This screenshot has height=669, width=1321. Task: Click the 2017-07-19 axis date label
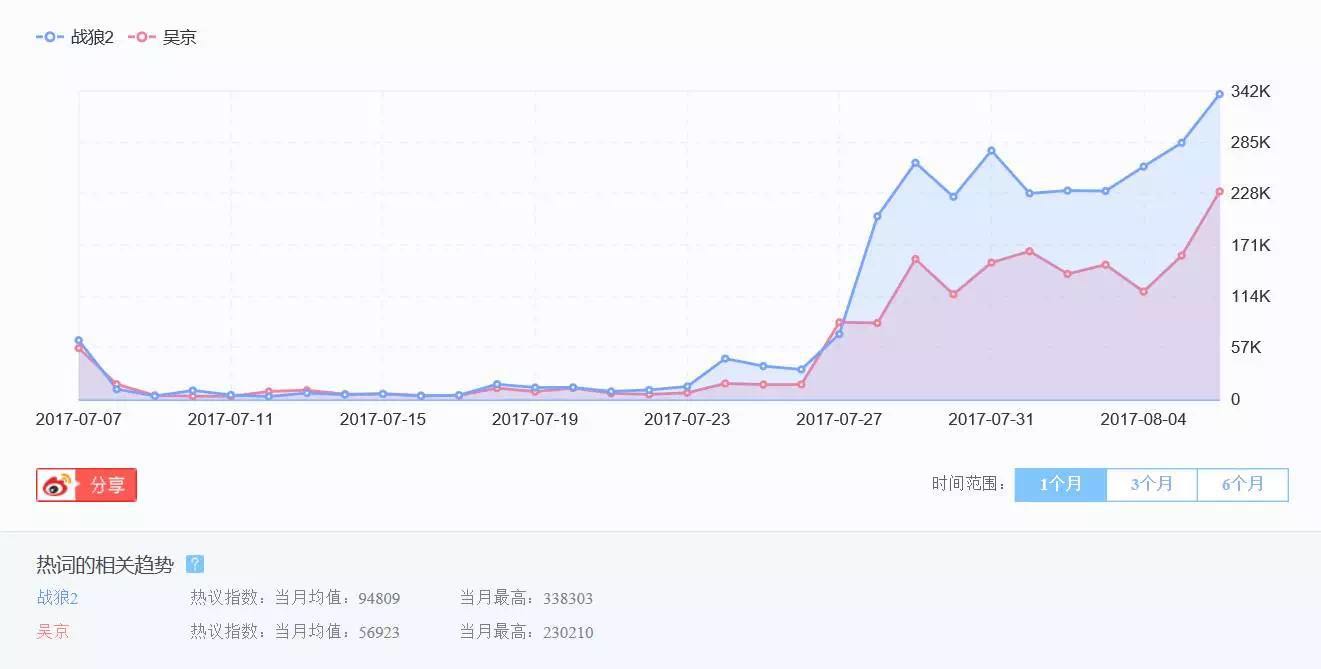click(535, 419)
